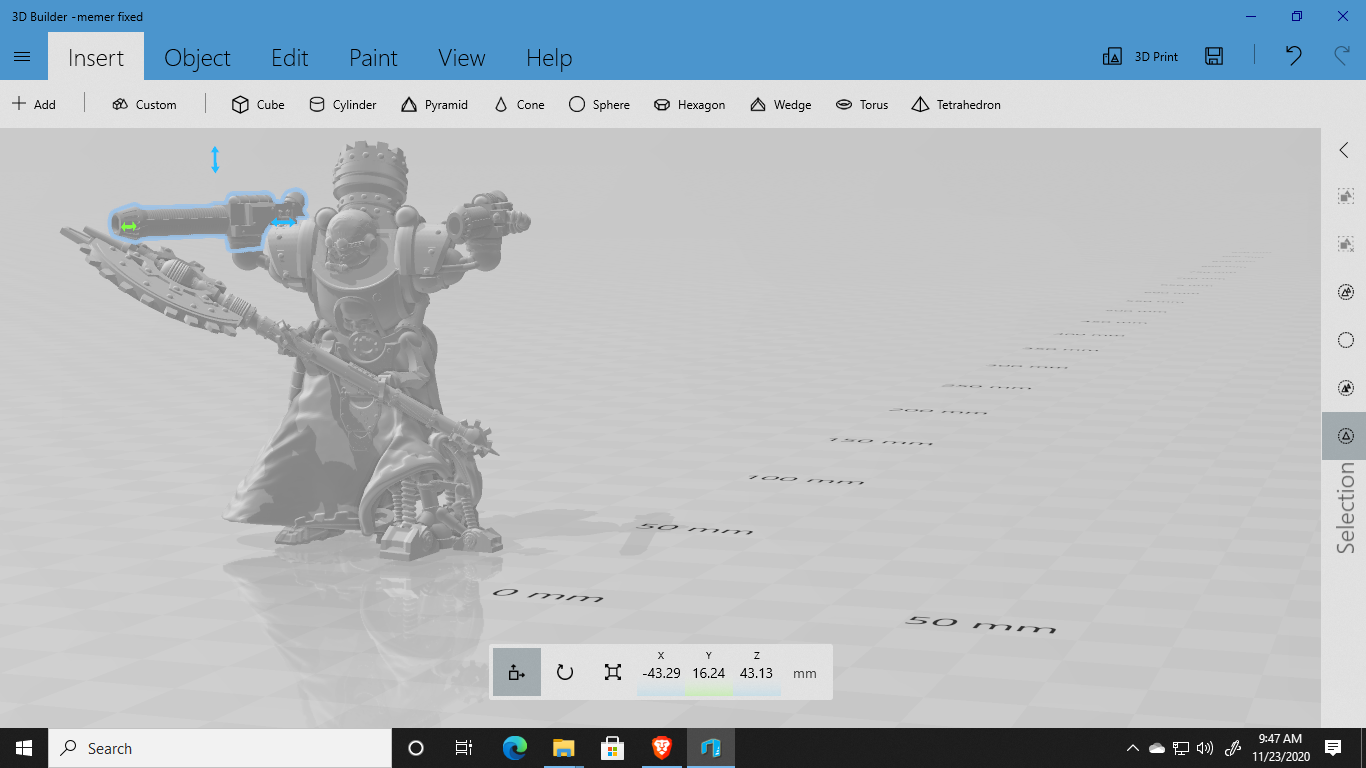
Task: Click the 3D Builder taskbar icon
Action: click(711, 748)
